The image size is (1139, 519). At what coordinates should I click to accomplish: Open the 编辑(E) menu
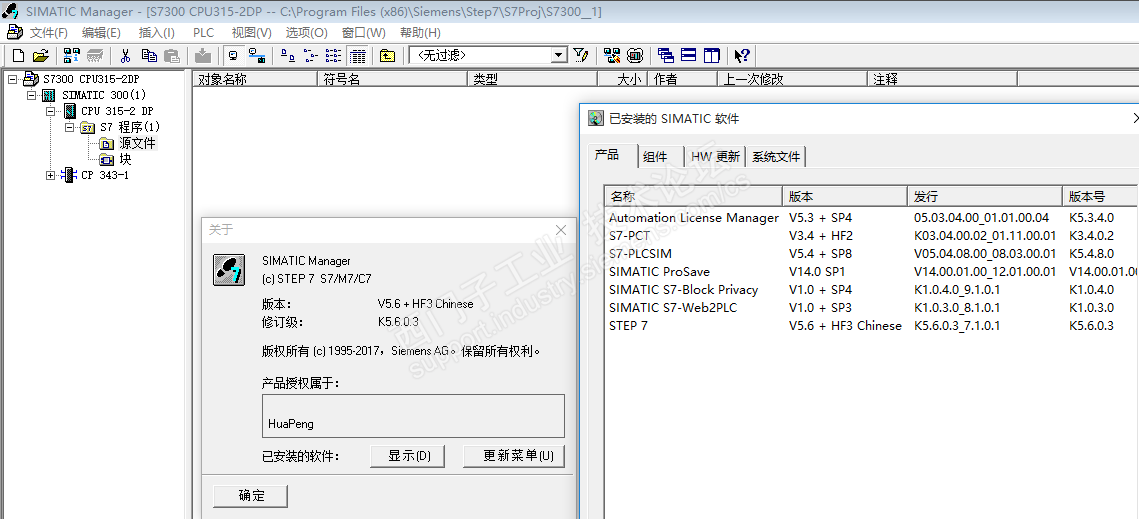click(x=101, y=33)
